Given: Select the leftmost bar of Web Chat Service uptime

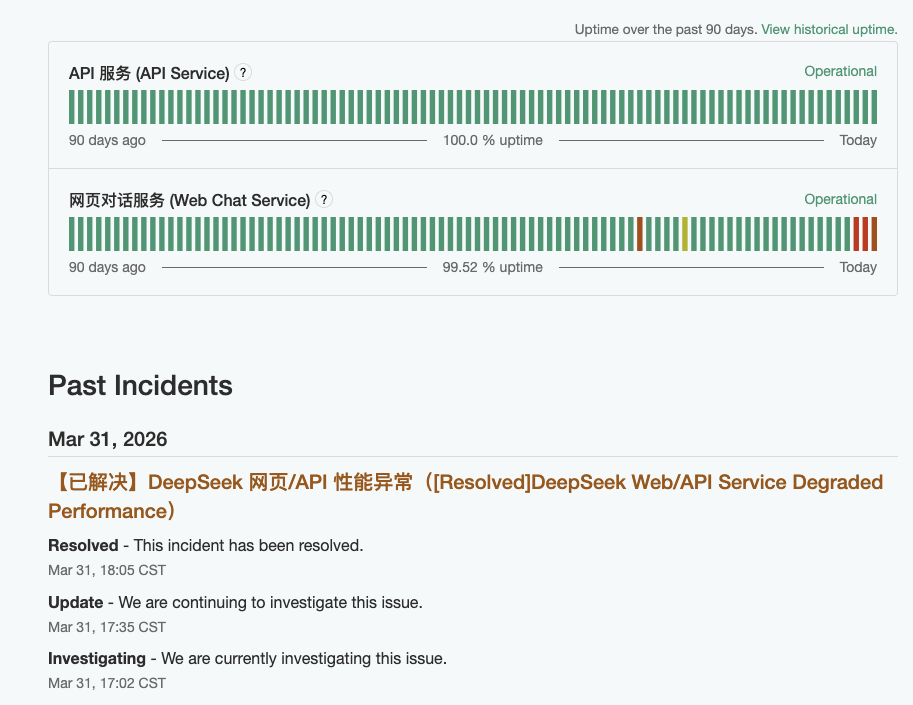Looking at the screenshot, I should pyautogui.click(x=72, y=234).
